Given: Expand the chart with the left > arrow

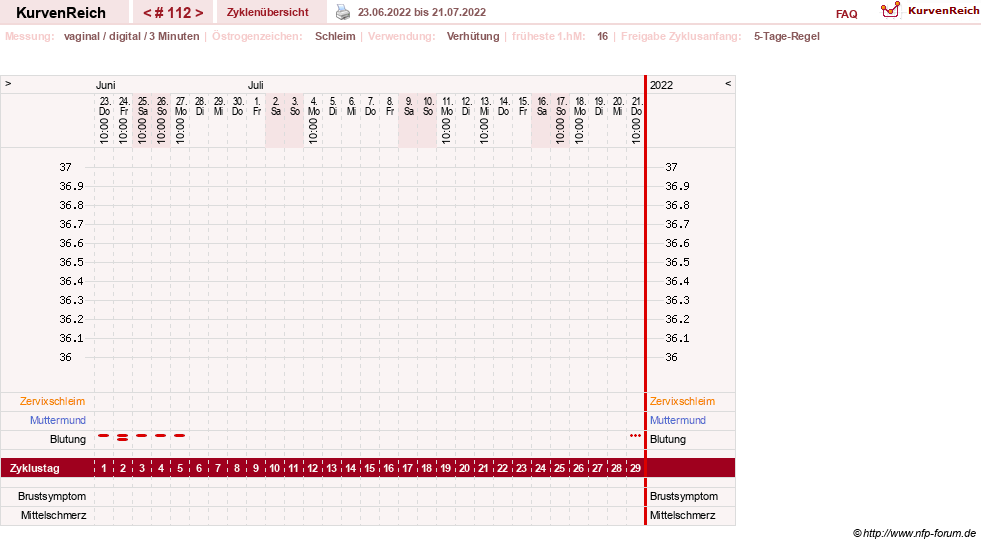Looking at the screenshot, I should (8, 83).
